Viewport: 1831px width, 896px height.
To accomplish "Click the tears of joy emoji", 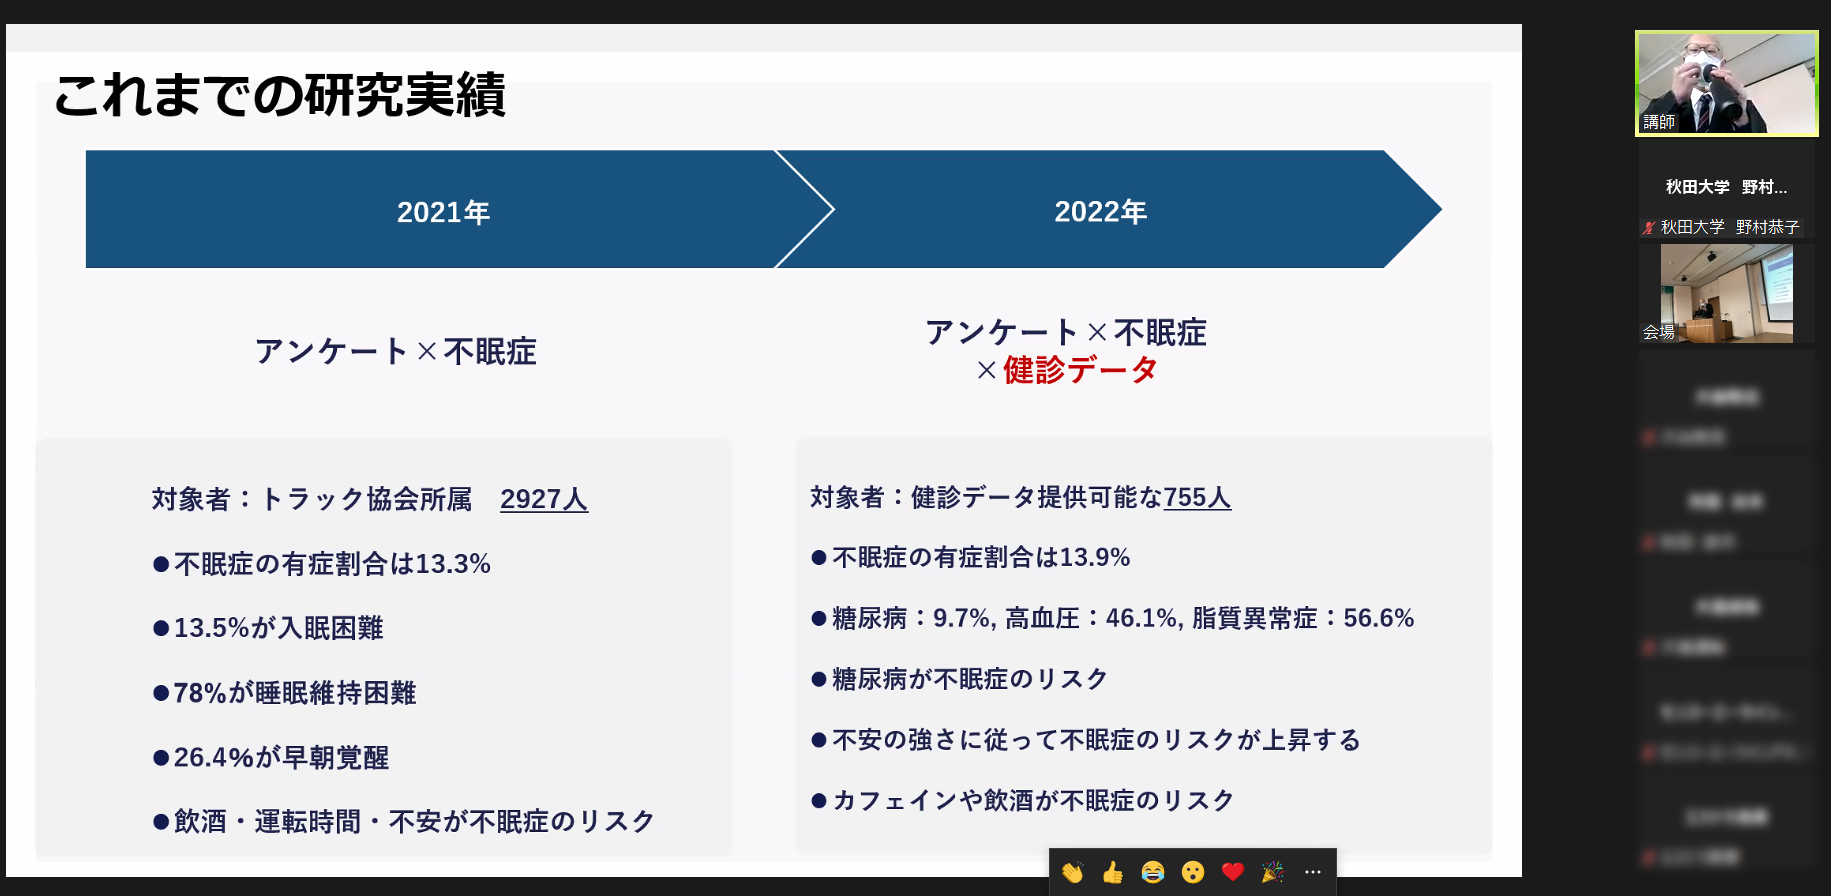I will (1152, 873).
